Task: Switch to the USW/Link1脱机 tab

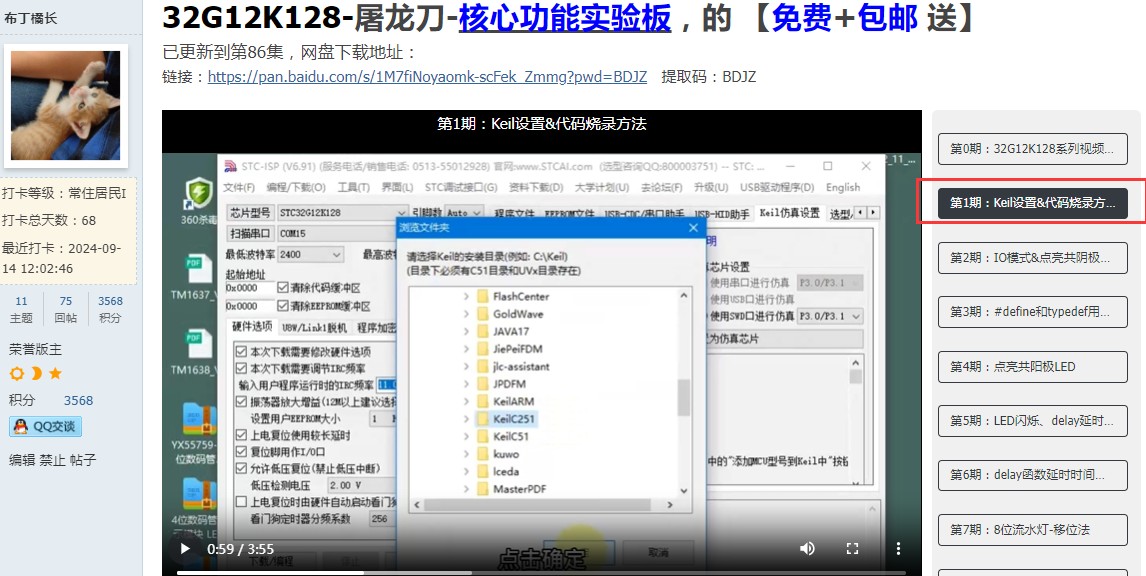Action: [314, 327]
